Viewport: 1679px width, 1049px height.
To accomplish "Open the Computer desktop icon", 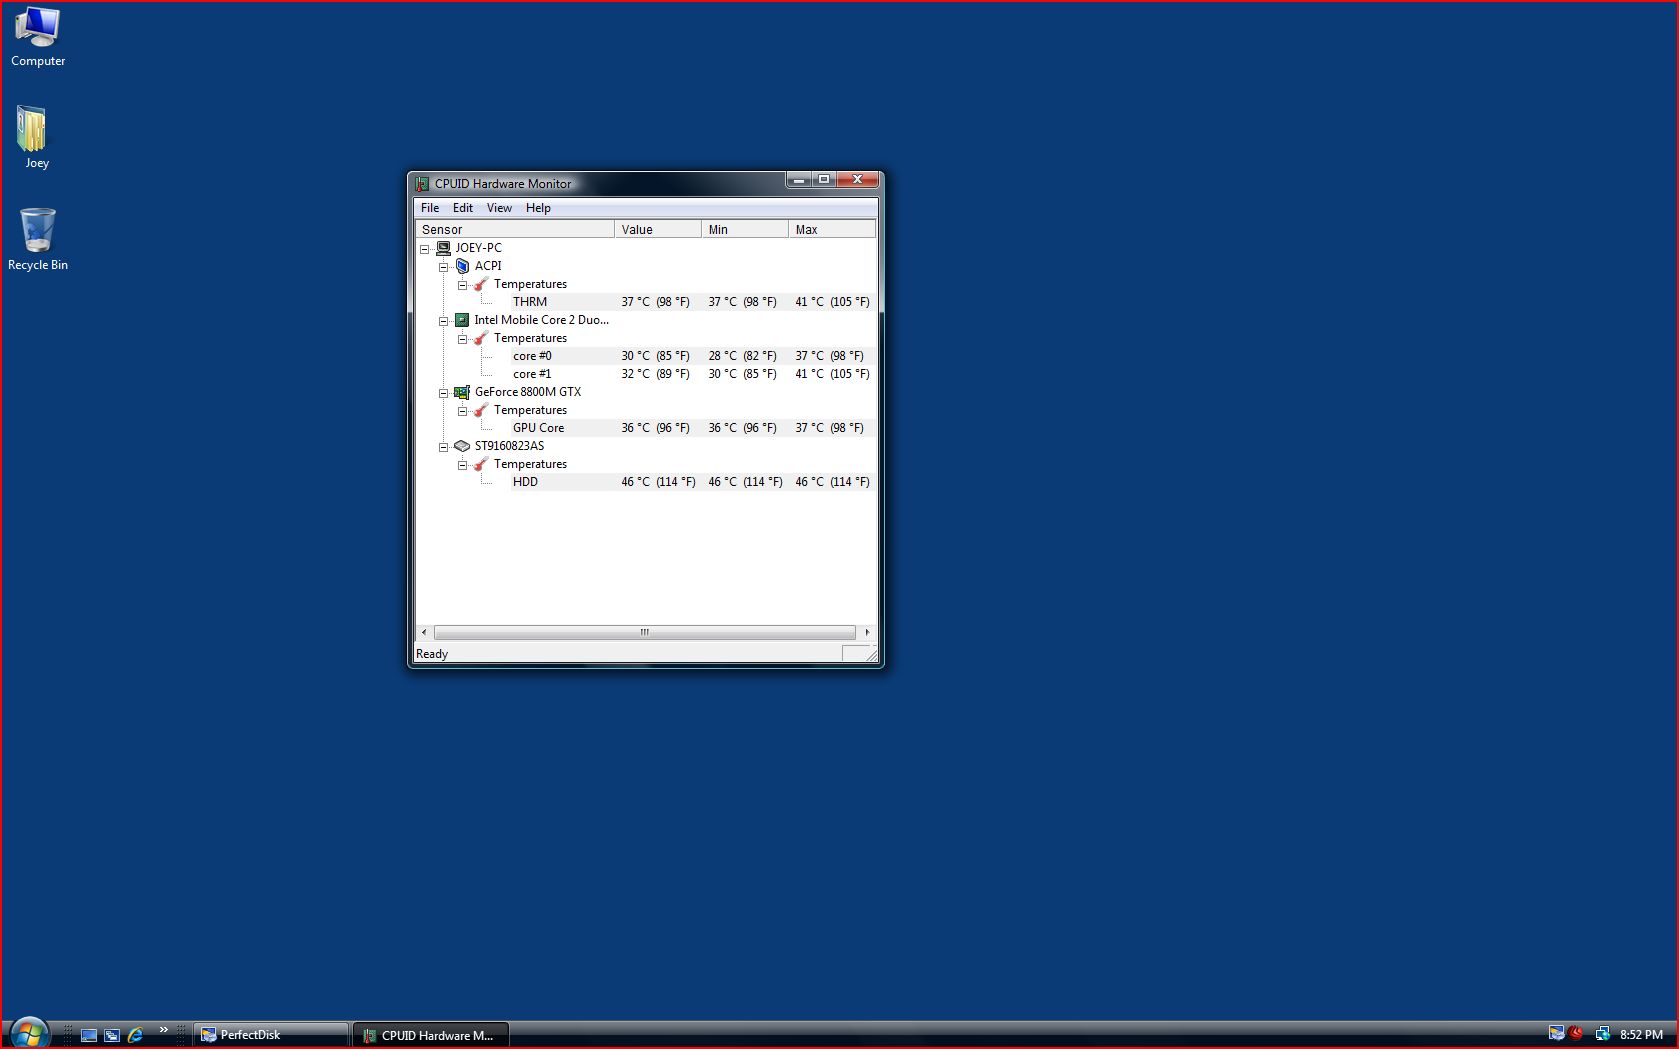I will point(37,37).
